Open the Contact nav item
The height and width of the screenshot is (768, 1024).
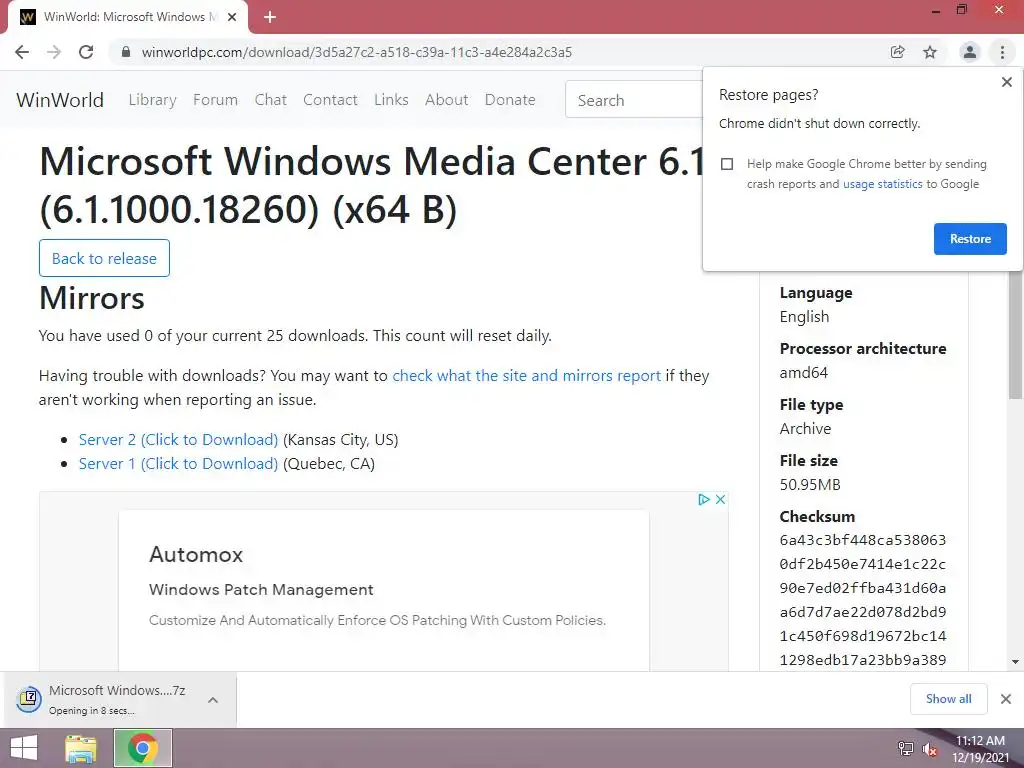point(330,100)
